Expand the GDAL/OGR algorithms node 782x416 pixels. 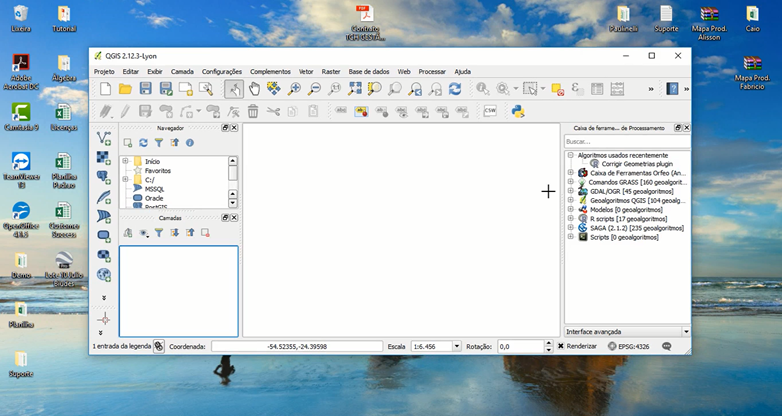coord(571,191)
